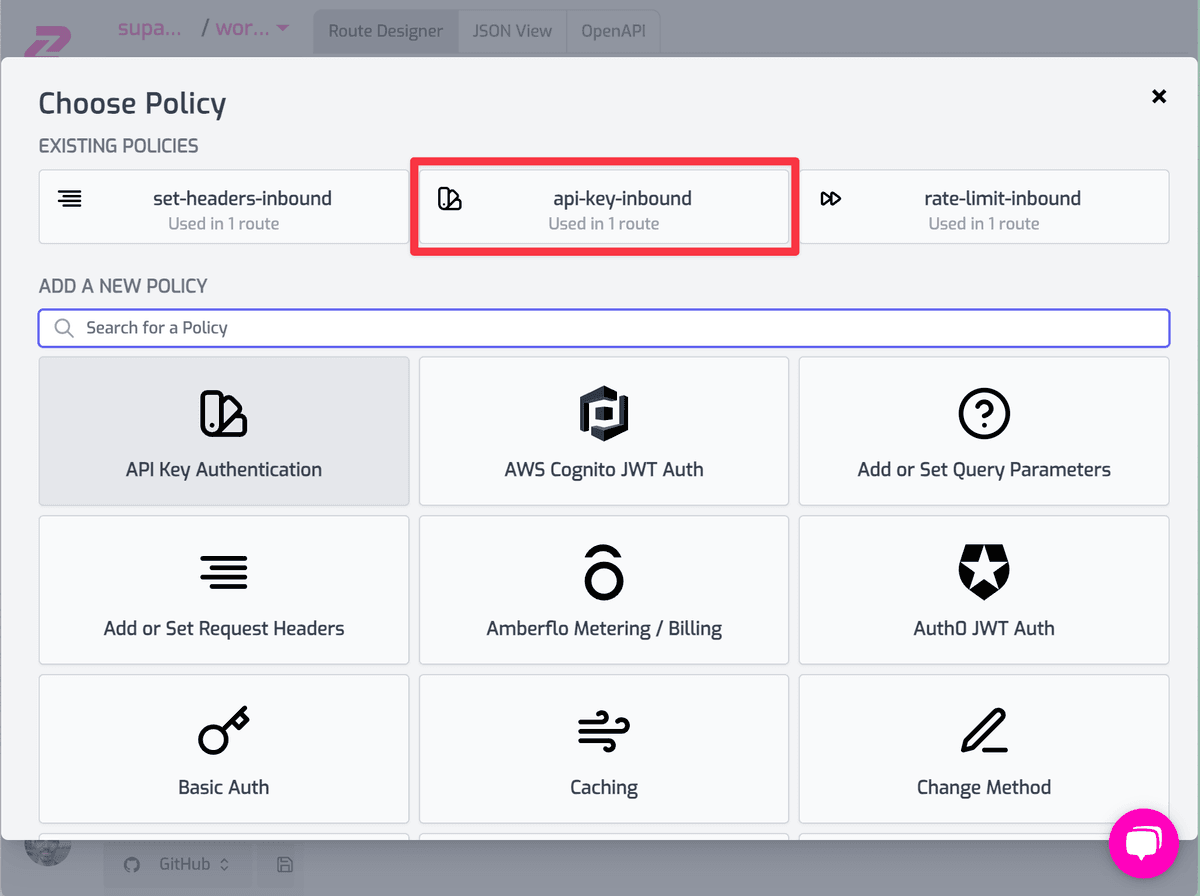The height and width of the screenshot is (896, 1200).
Task: Click the Auth0 shield star icon
Action: (x=984, y=572)
